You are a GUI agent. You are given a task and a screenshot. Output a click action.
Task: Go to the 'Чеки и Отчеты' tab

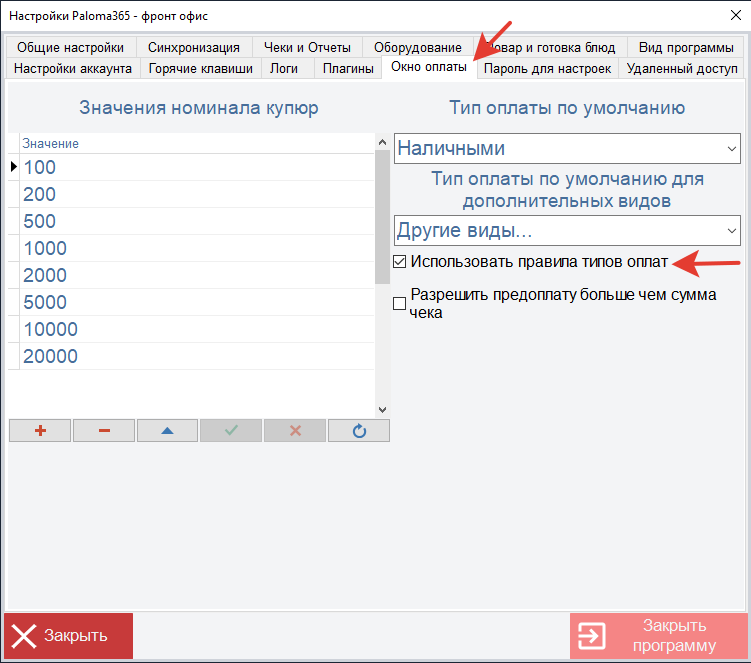[x=307, y=47]
